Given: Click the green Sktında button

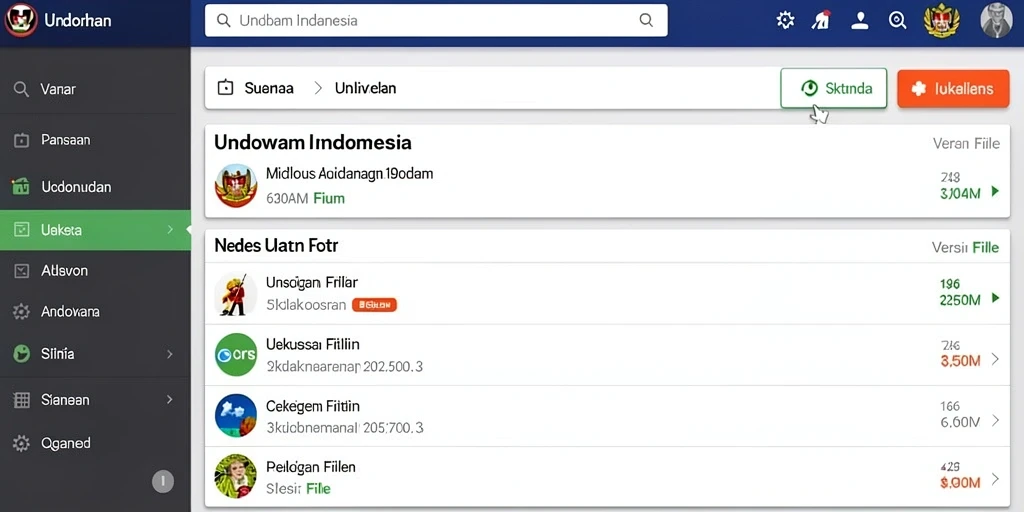Looking at the screenshot, I should [833, 88].
